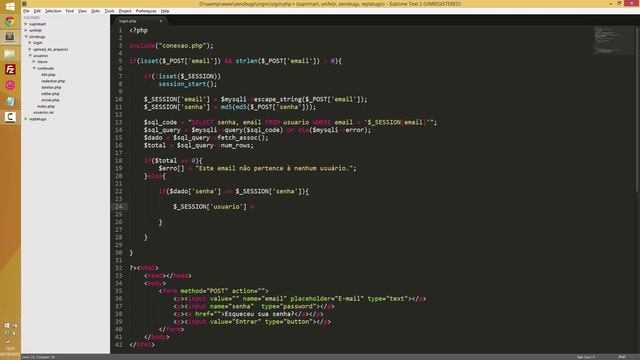Expand the classe folder arrow
Screen dimensions: 640x360
pyautogui.click(x=34, y=62)
